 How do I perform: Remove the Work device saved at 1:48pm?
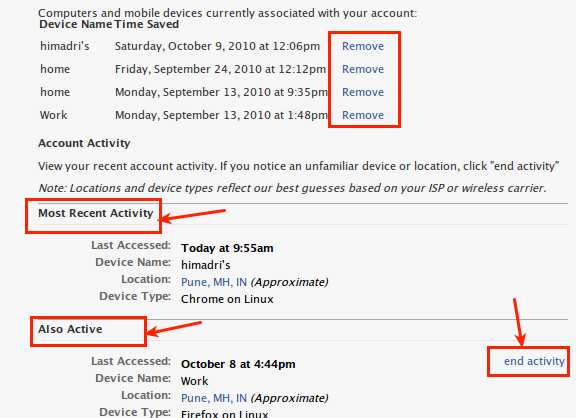pos(363,115)
